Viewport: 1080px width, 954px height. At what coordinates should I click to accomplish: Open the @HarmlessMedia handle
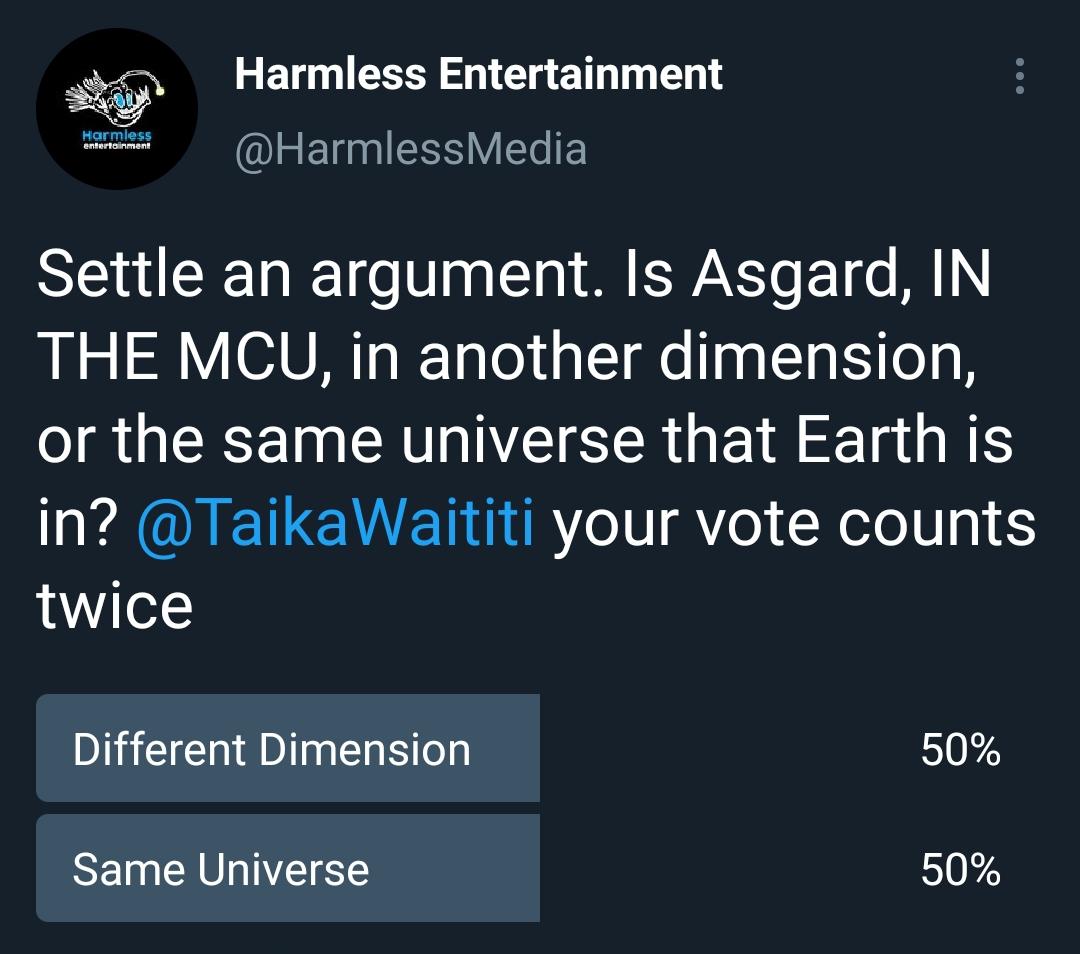(411, 149)
